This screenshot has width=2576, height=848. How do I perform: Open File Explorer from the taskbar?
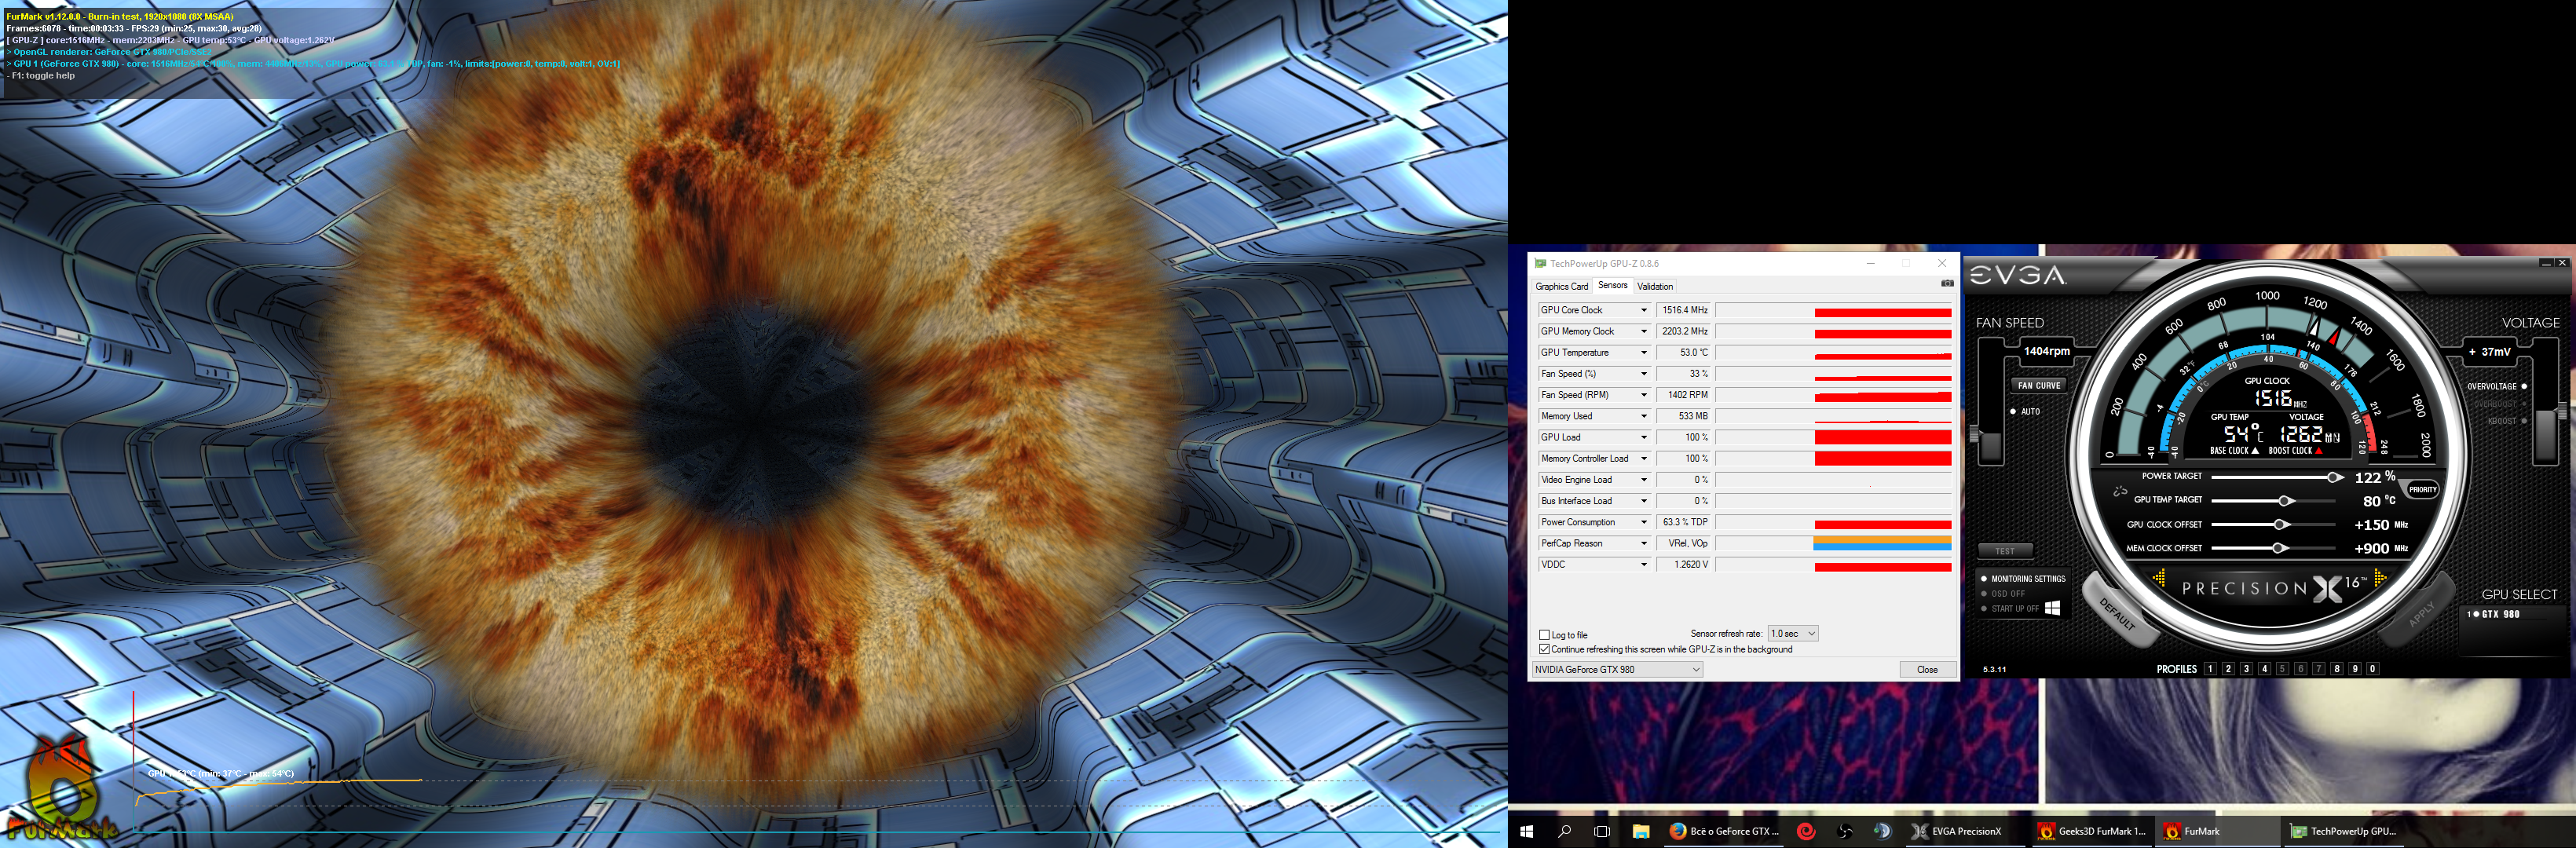click(1641, 831)
